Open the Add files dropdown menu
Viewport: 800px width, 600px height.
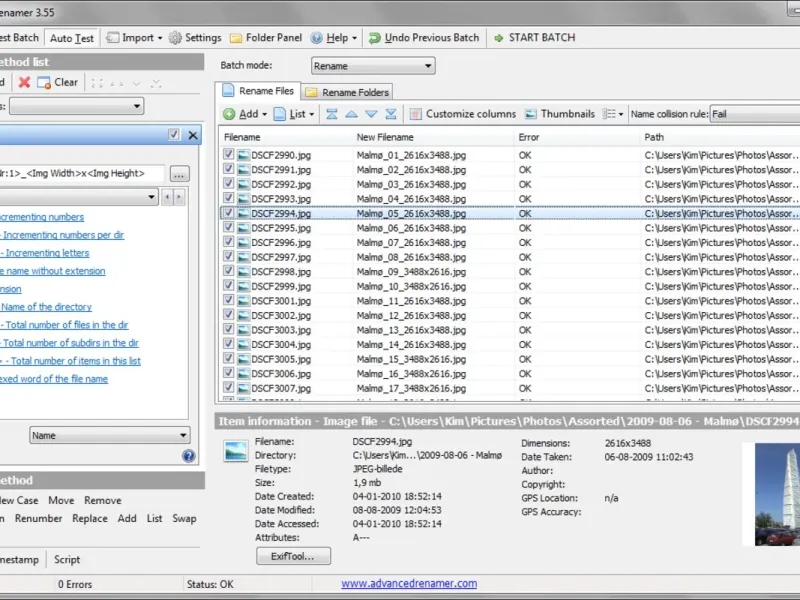tap(247, 114)
